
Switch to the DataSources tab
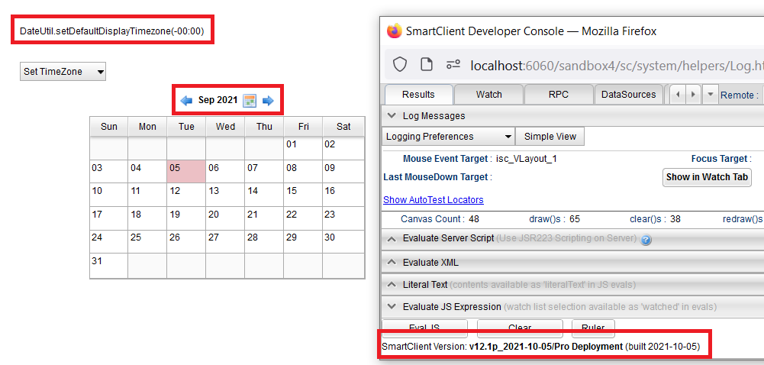(x=629, y=95)
